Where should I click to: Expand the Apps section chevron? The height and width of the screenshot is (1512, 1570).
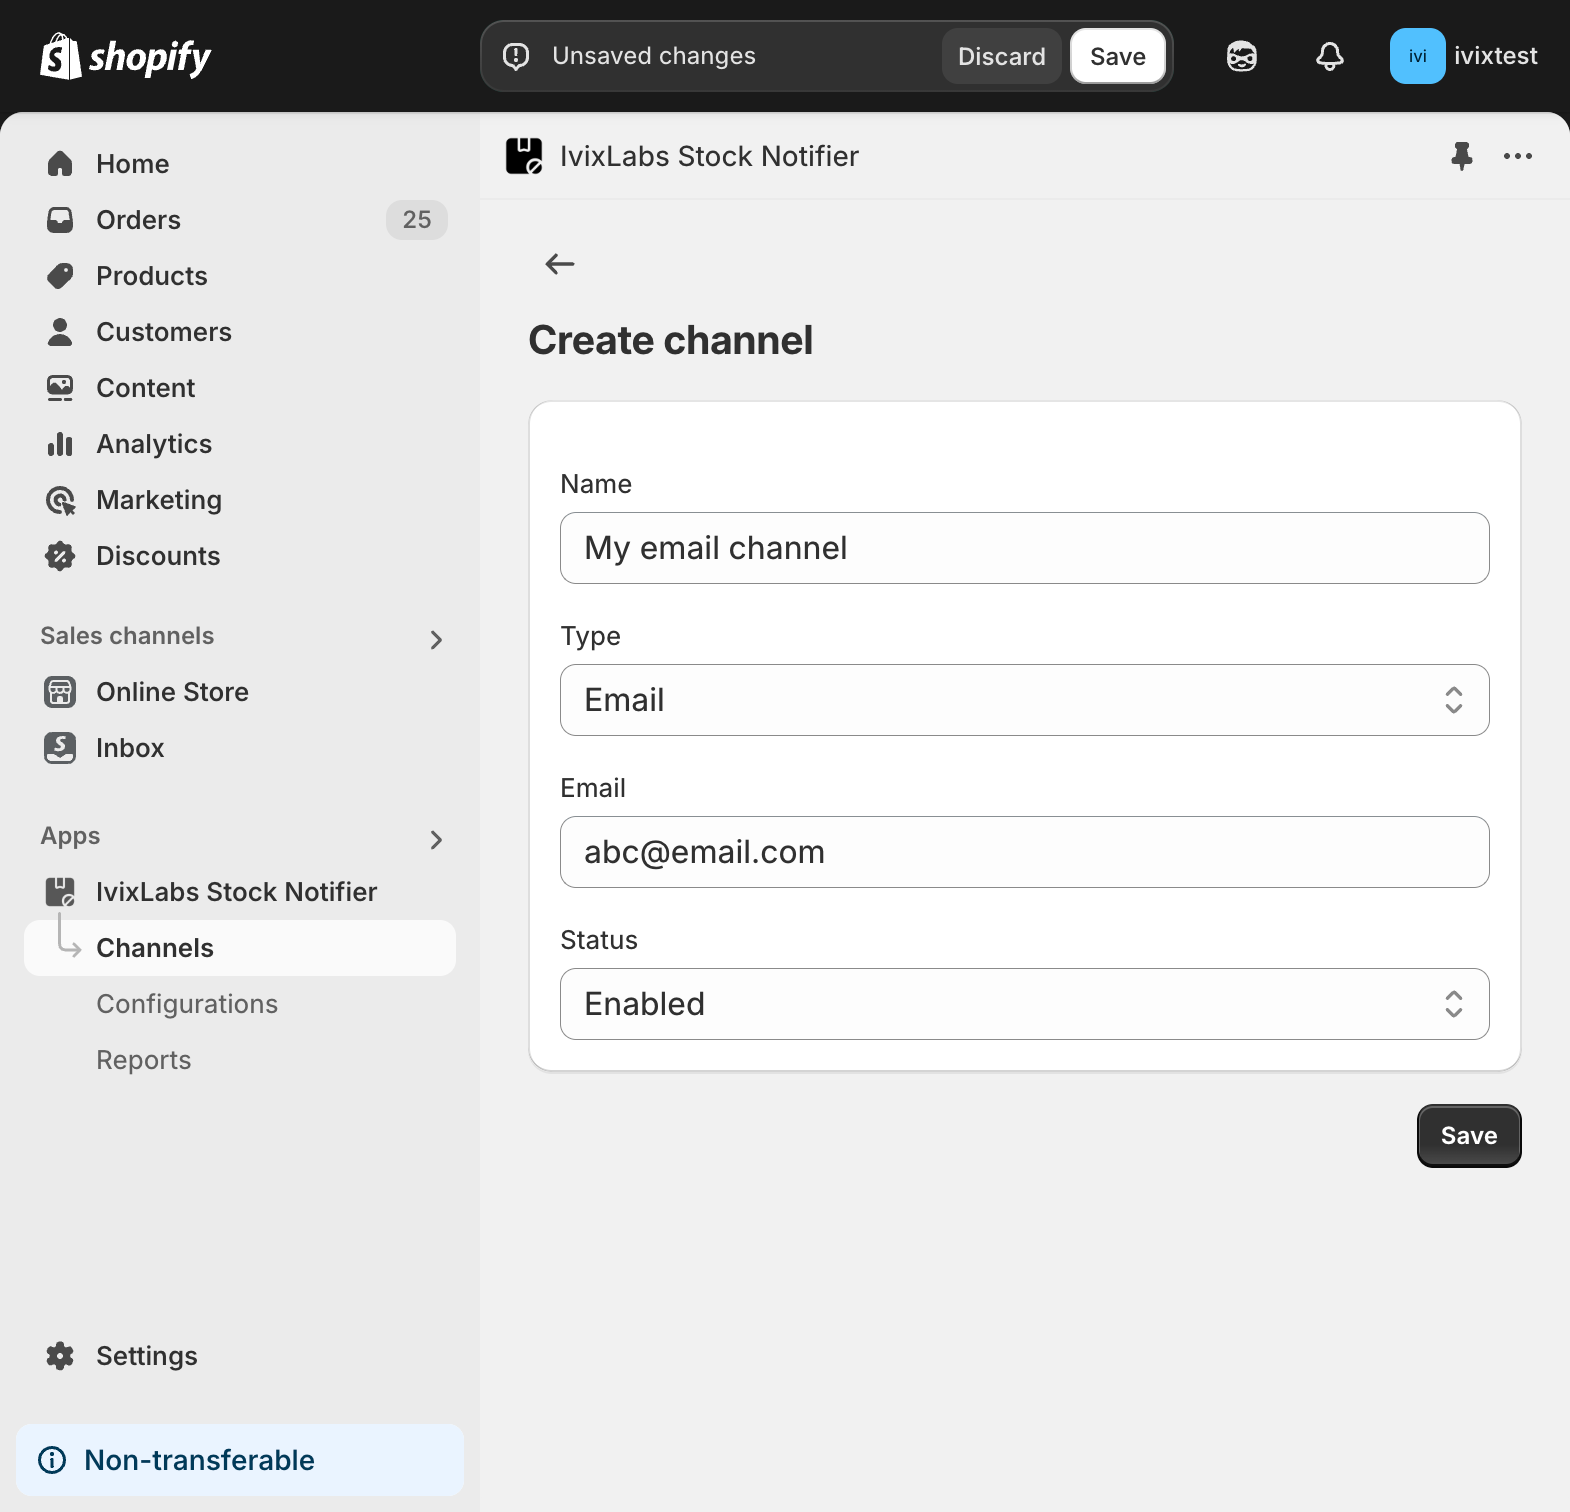click(x=436, y=840)
